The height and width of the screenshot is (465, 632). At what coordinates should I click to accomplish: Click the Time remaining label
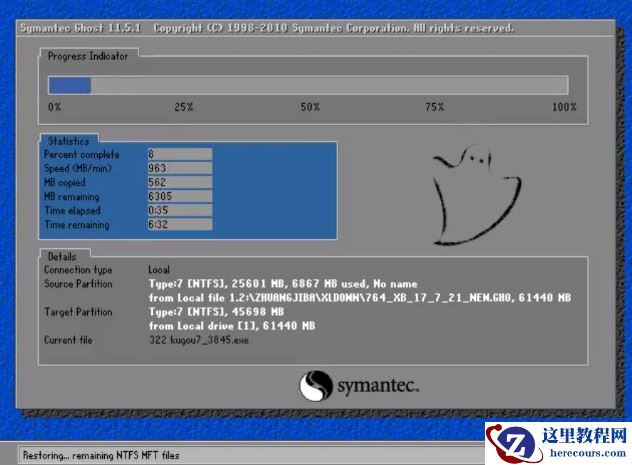coord(77,224)
